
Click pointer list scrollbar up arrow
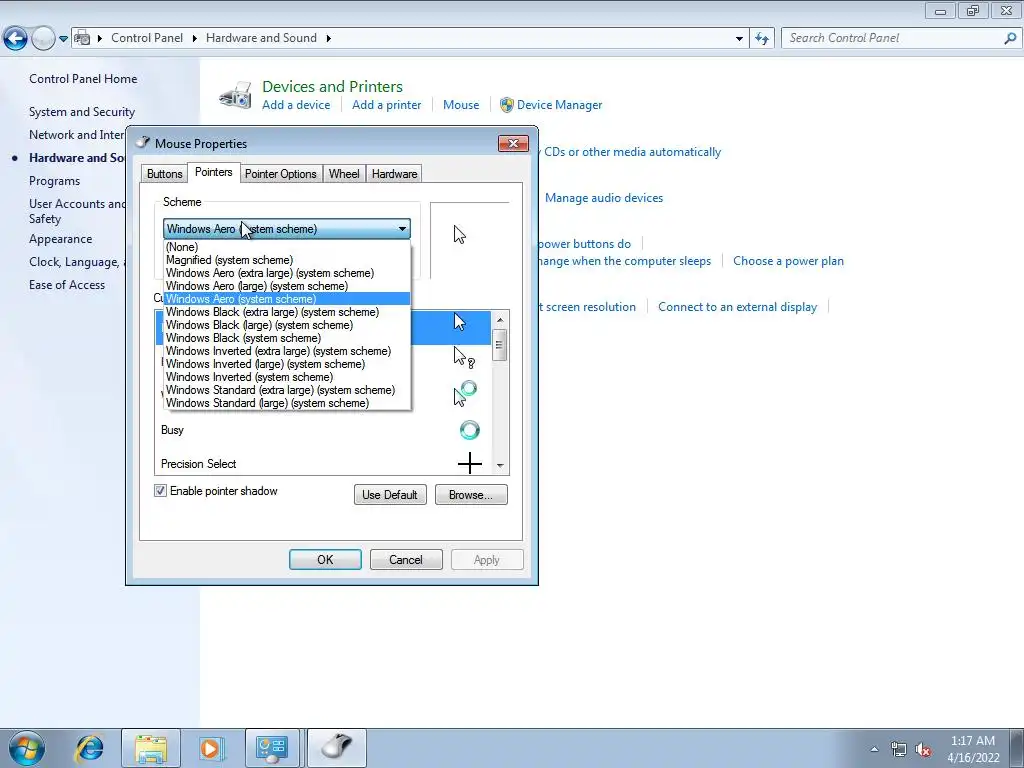pyautogui.click(x=500, y=320)
